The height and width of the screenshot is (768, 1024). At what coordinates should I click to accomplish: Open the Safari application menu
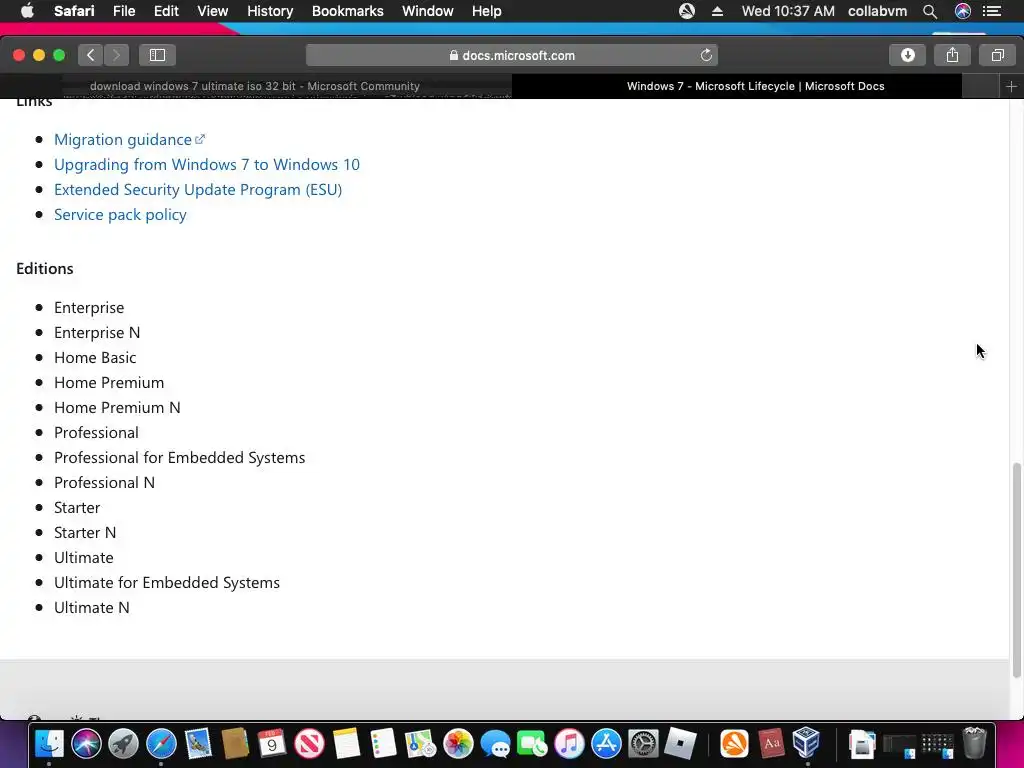point(74,11)
